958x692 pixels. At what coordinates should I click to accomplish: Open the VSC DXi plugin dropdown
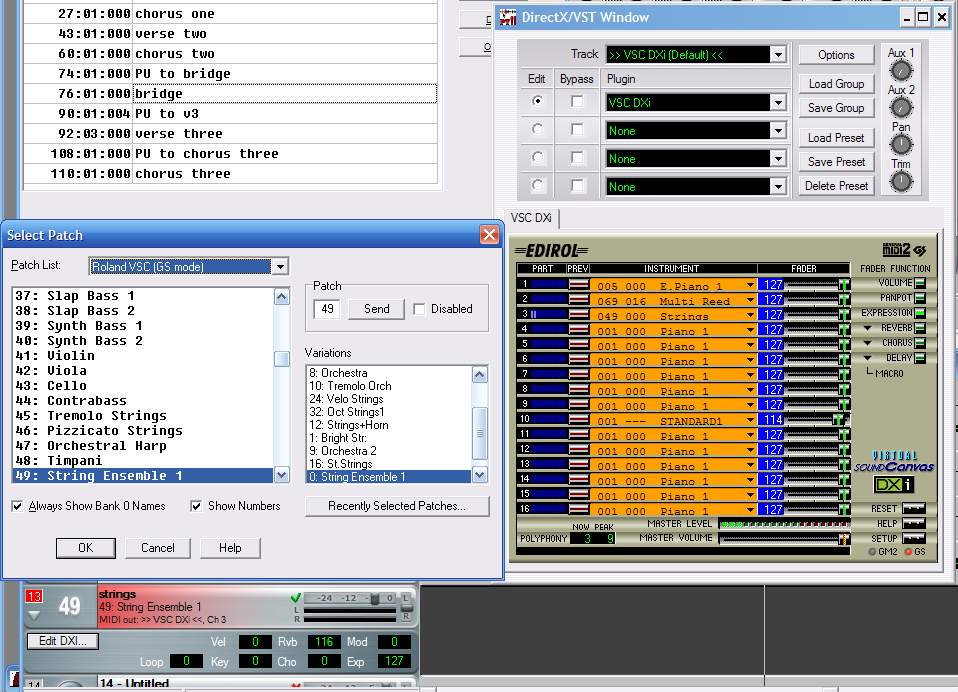coord(778,103)
